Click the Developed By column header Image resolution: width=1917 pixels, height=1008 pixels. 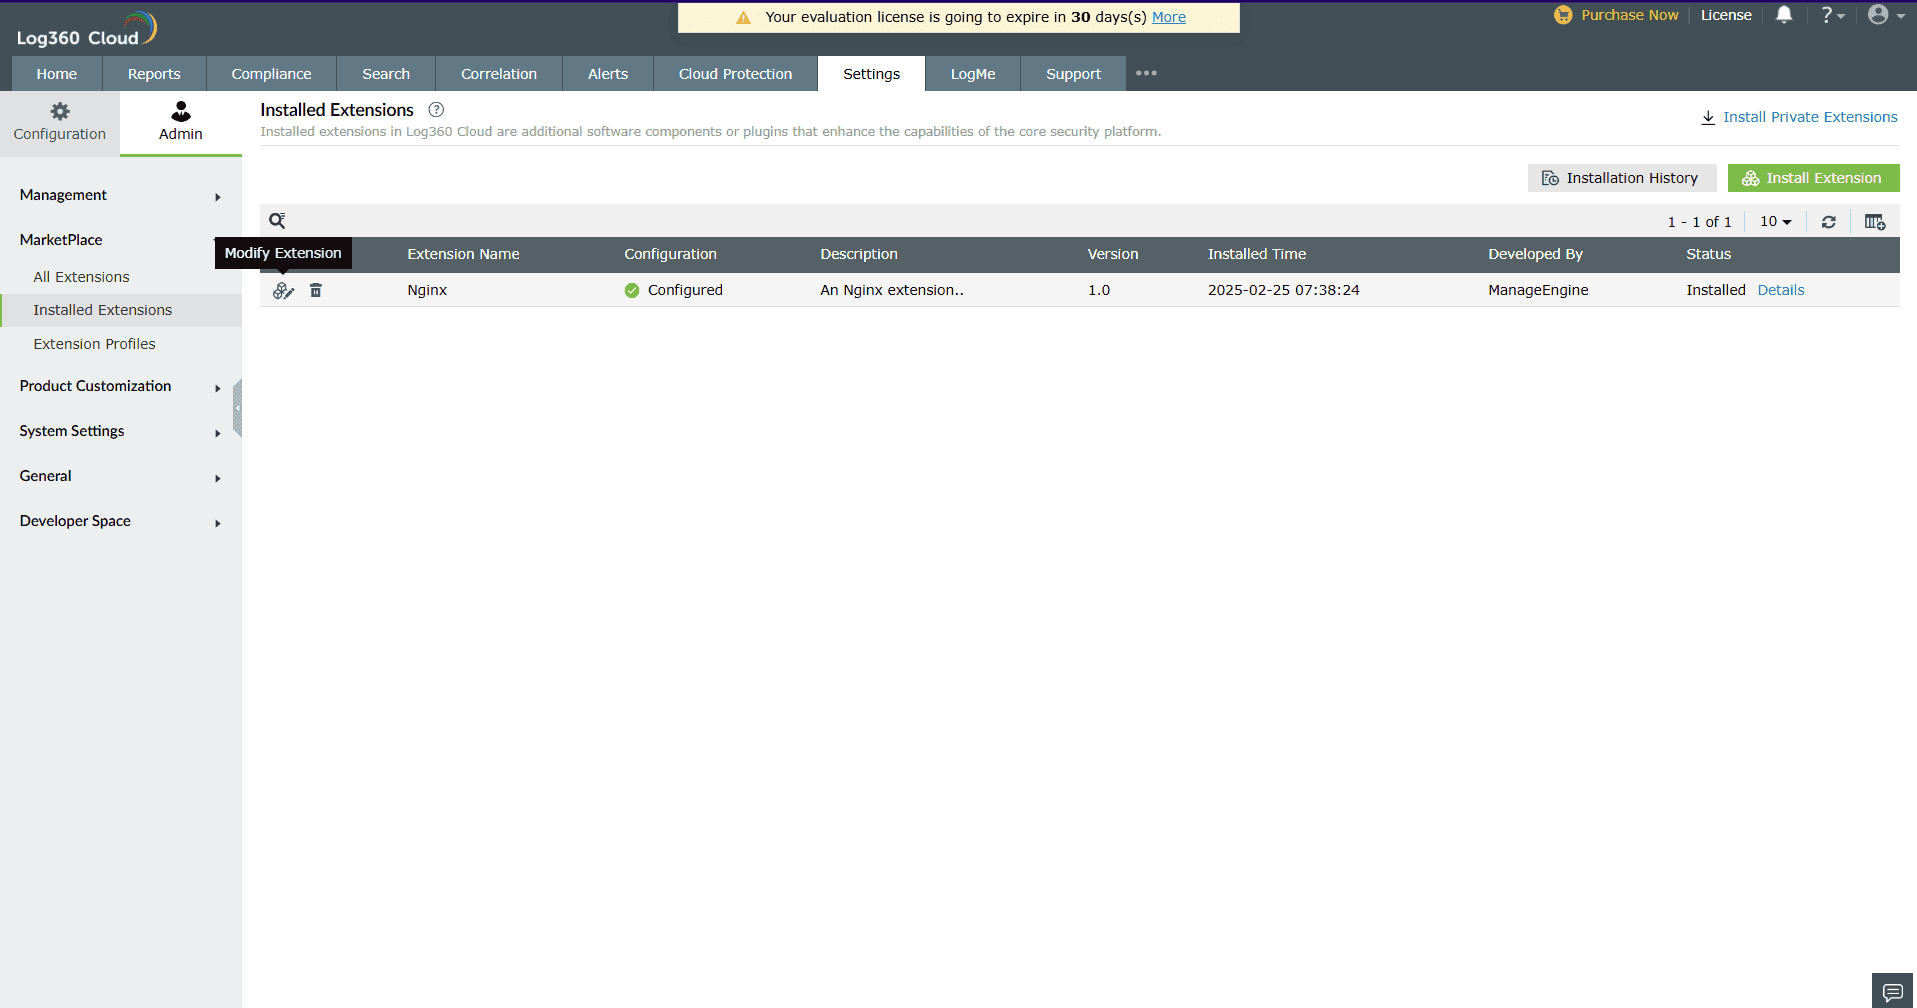click(1535, 254)
